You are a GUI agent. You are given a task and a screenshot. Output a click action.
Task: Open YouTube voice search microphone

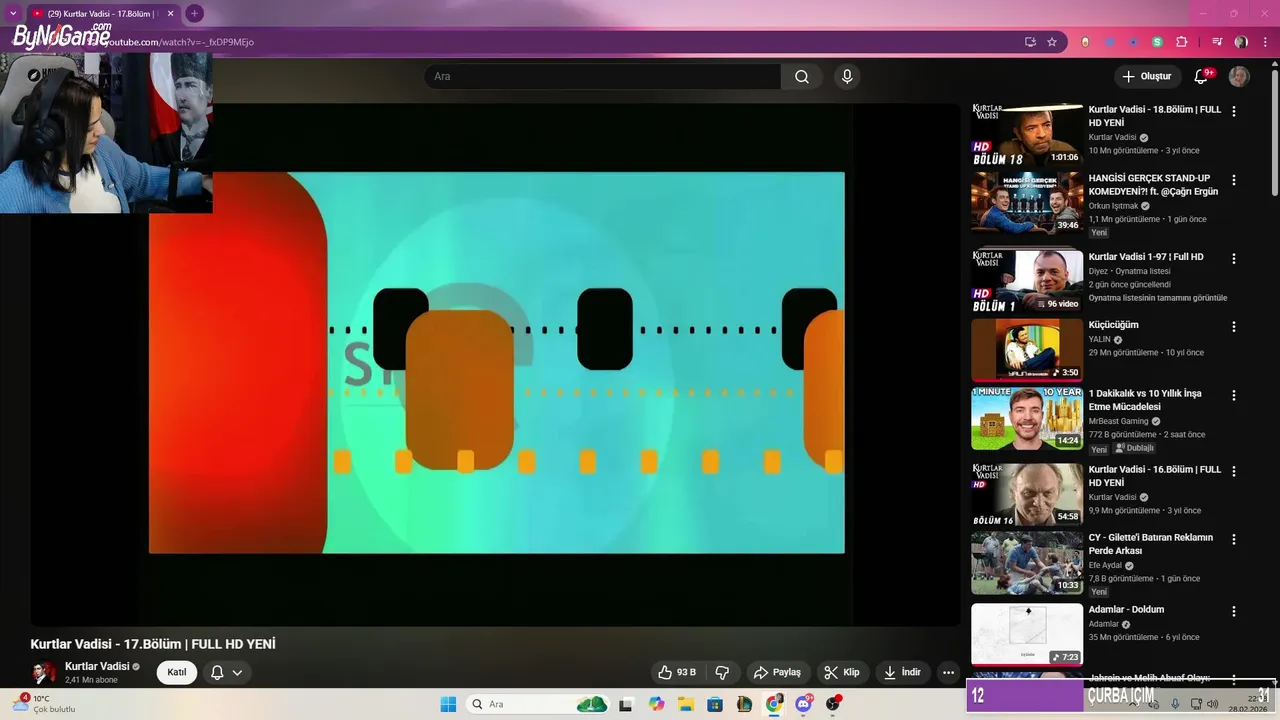tap(847, 77)
